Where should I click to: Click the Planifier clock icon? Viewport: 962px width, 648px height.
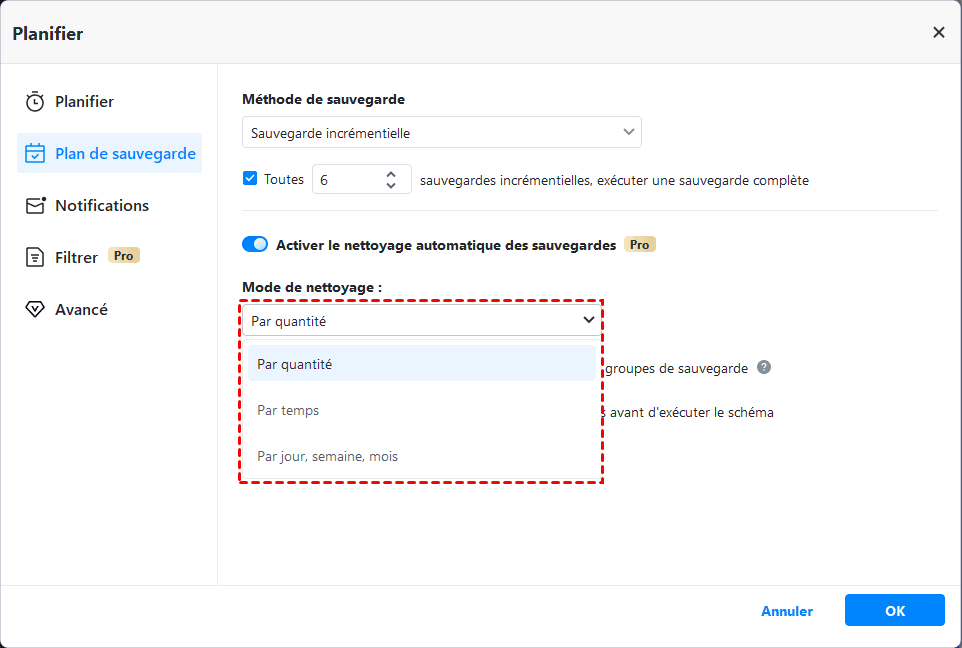(35, 102)
